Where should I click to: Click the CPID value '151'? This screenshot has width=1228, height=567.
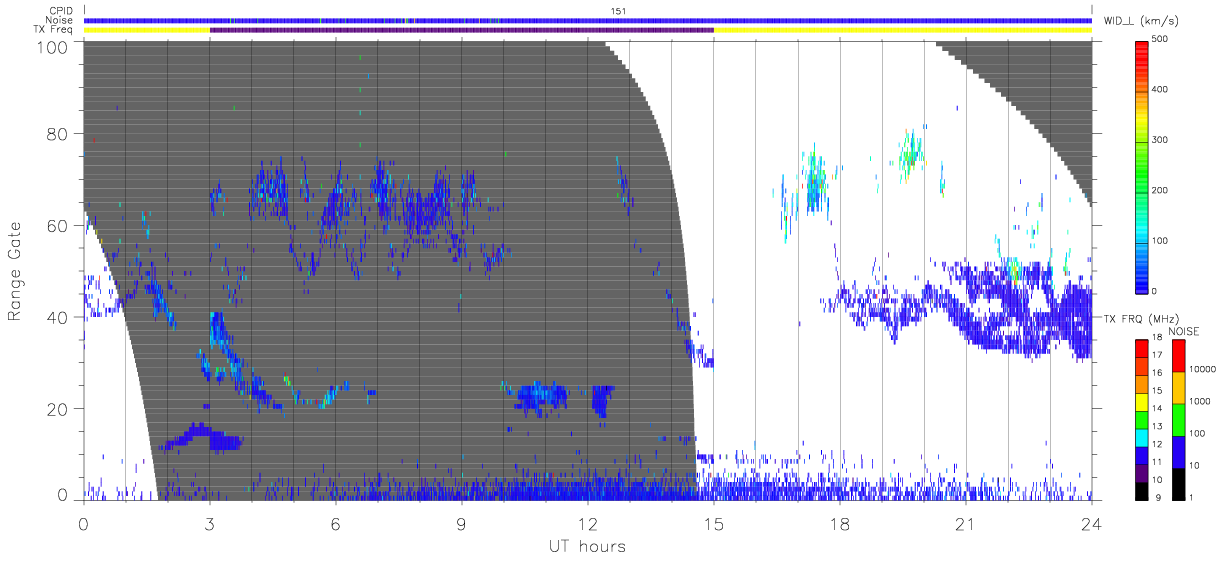618,11
